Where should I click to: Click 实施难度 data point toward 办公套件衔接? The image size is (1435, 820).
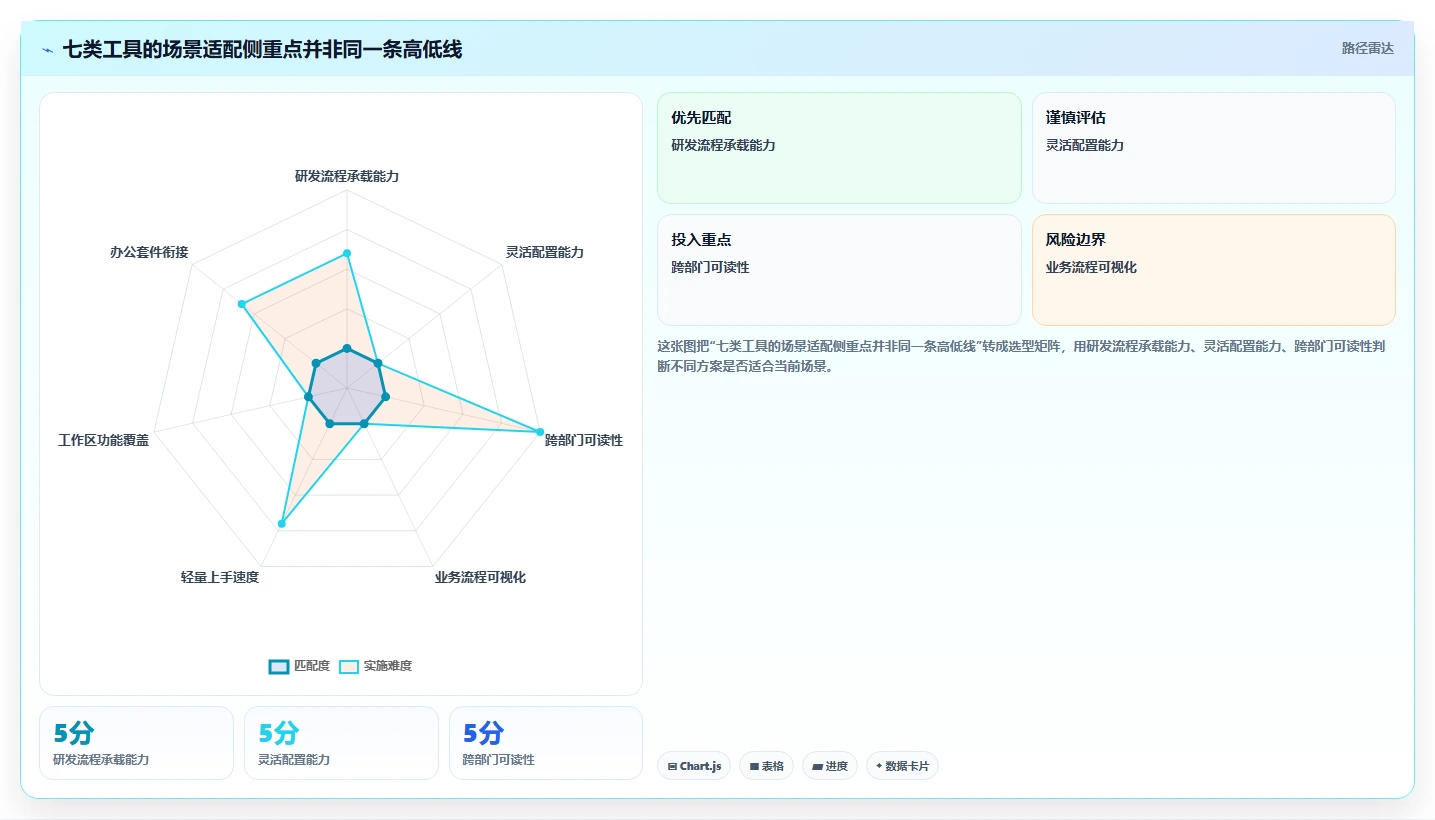coord(242,303)
